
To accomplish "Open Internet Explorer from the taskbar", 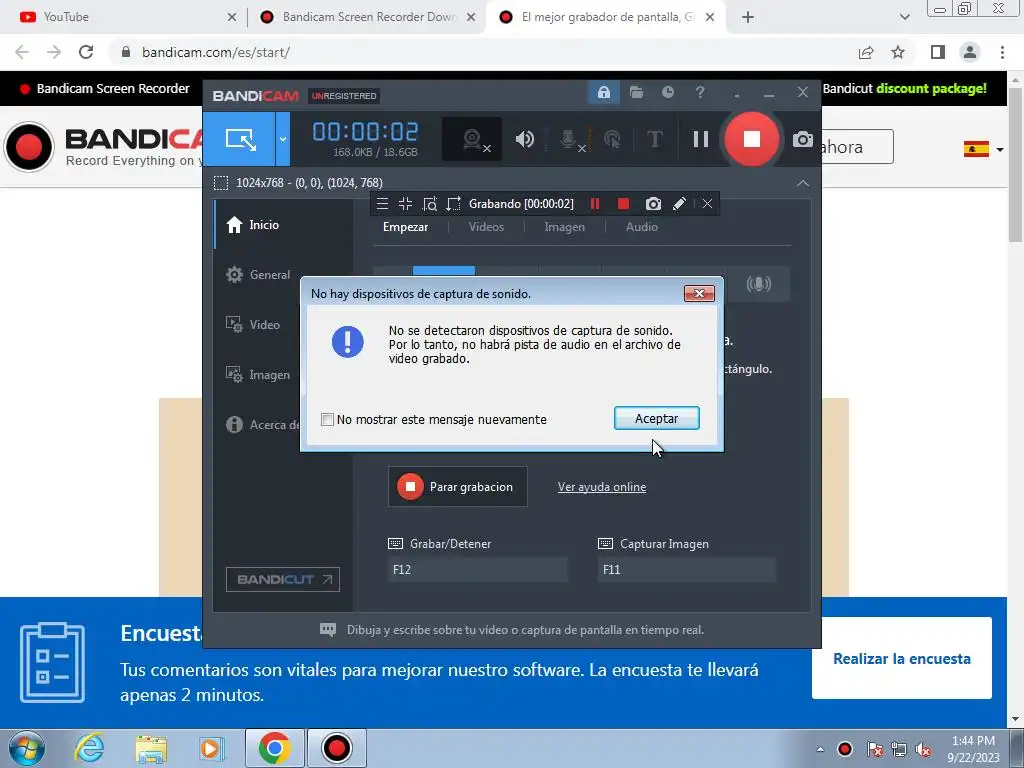I will [89, 748].
